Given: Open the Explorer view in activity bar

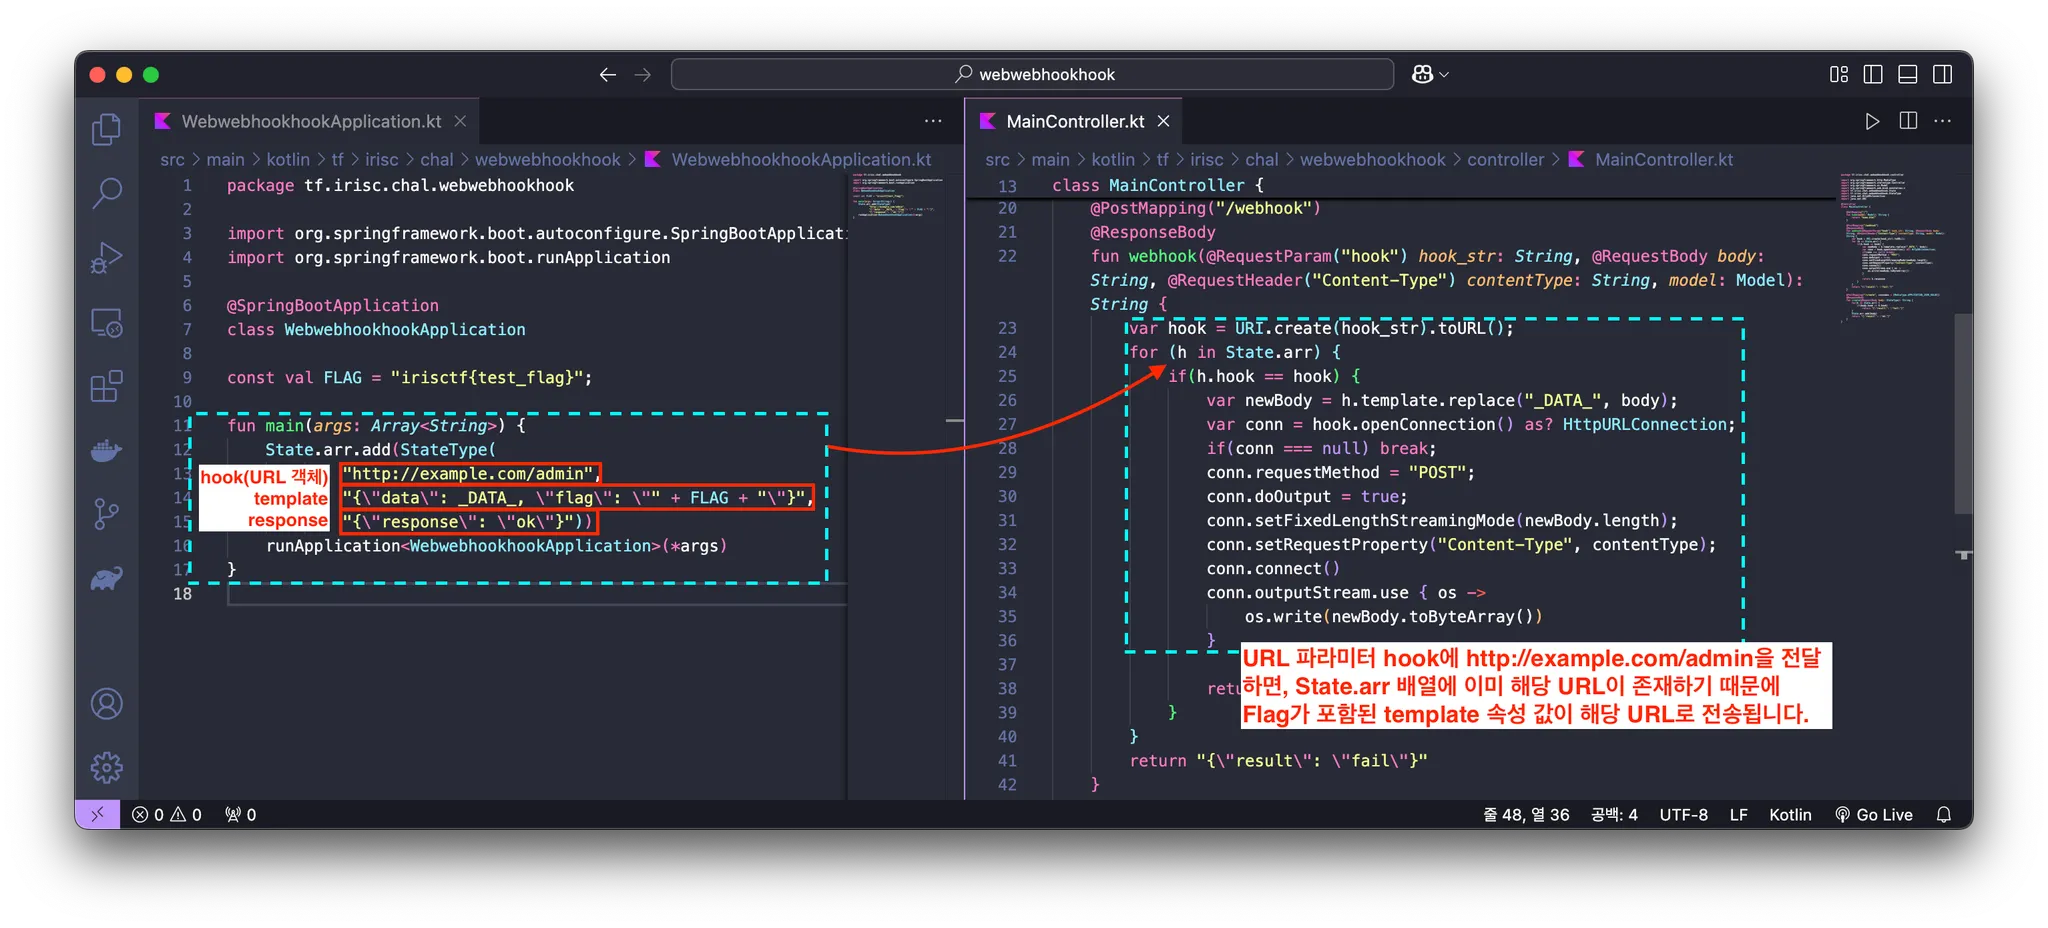Looking at the screenshot, I should [x=106, y=129].
